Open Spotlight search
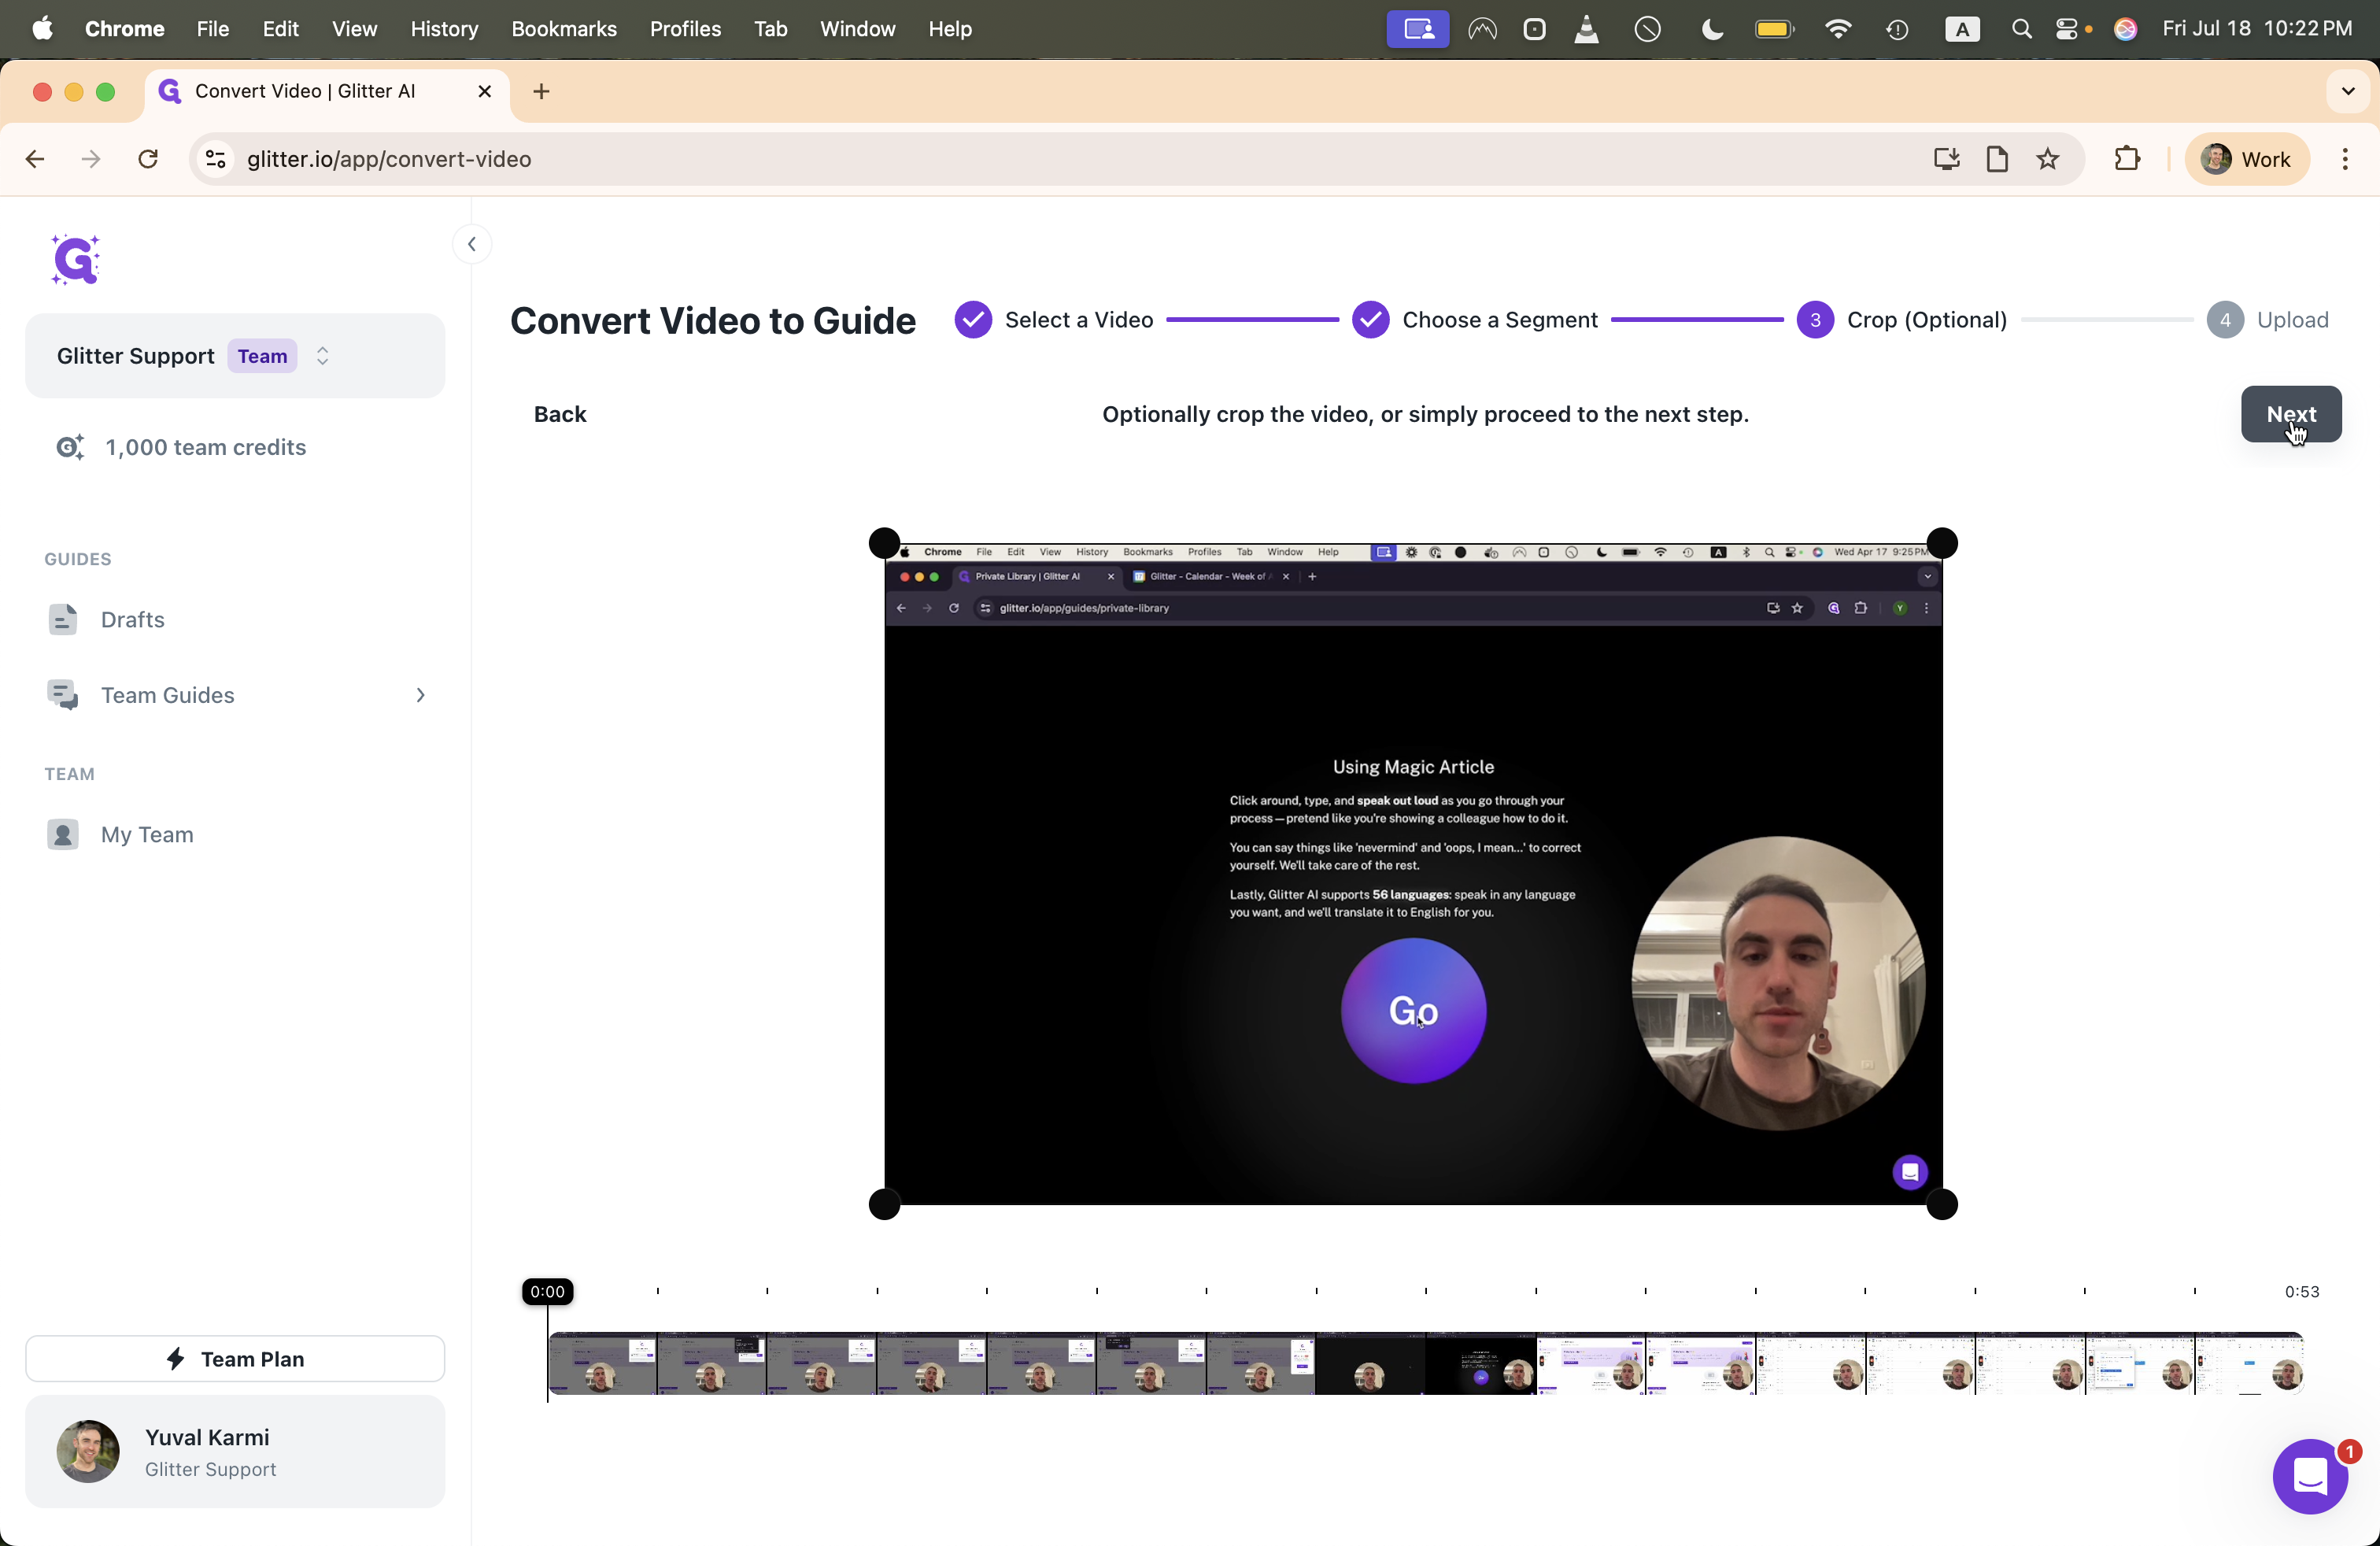Screen dimensions: 2380x1546 click(x=2021, y=29)
